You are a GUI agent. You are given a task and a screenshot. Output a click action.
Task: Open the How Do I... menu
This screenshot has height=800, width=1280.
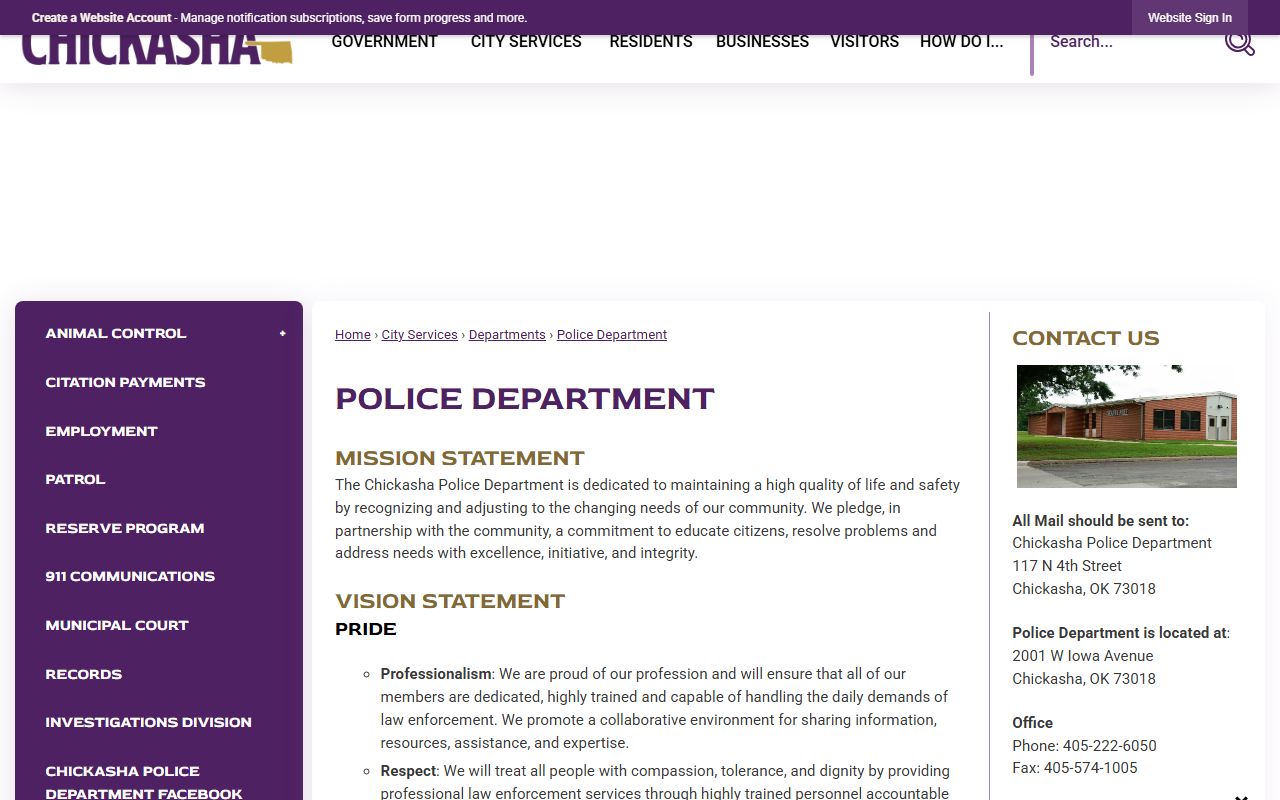(x=962, y=41)
